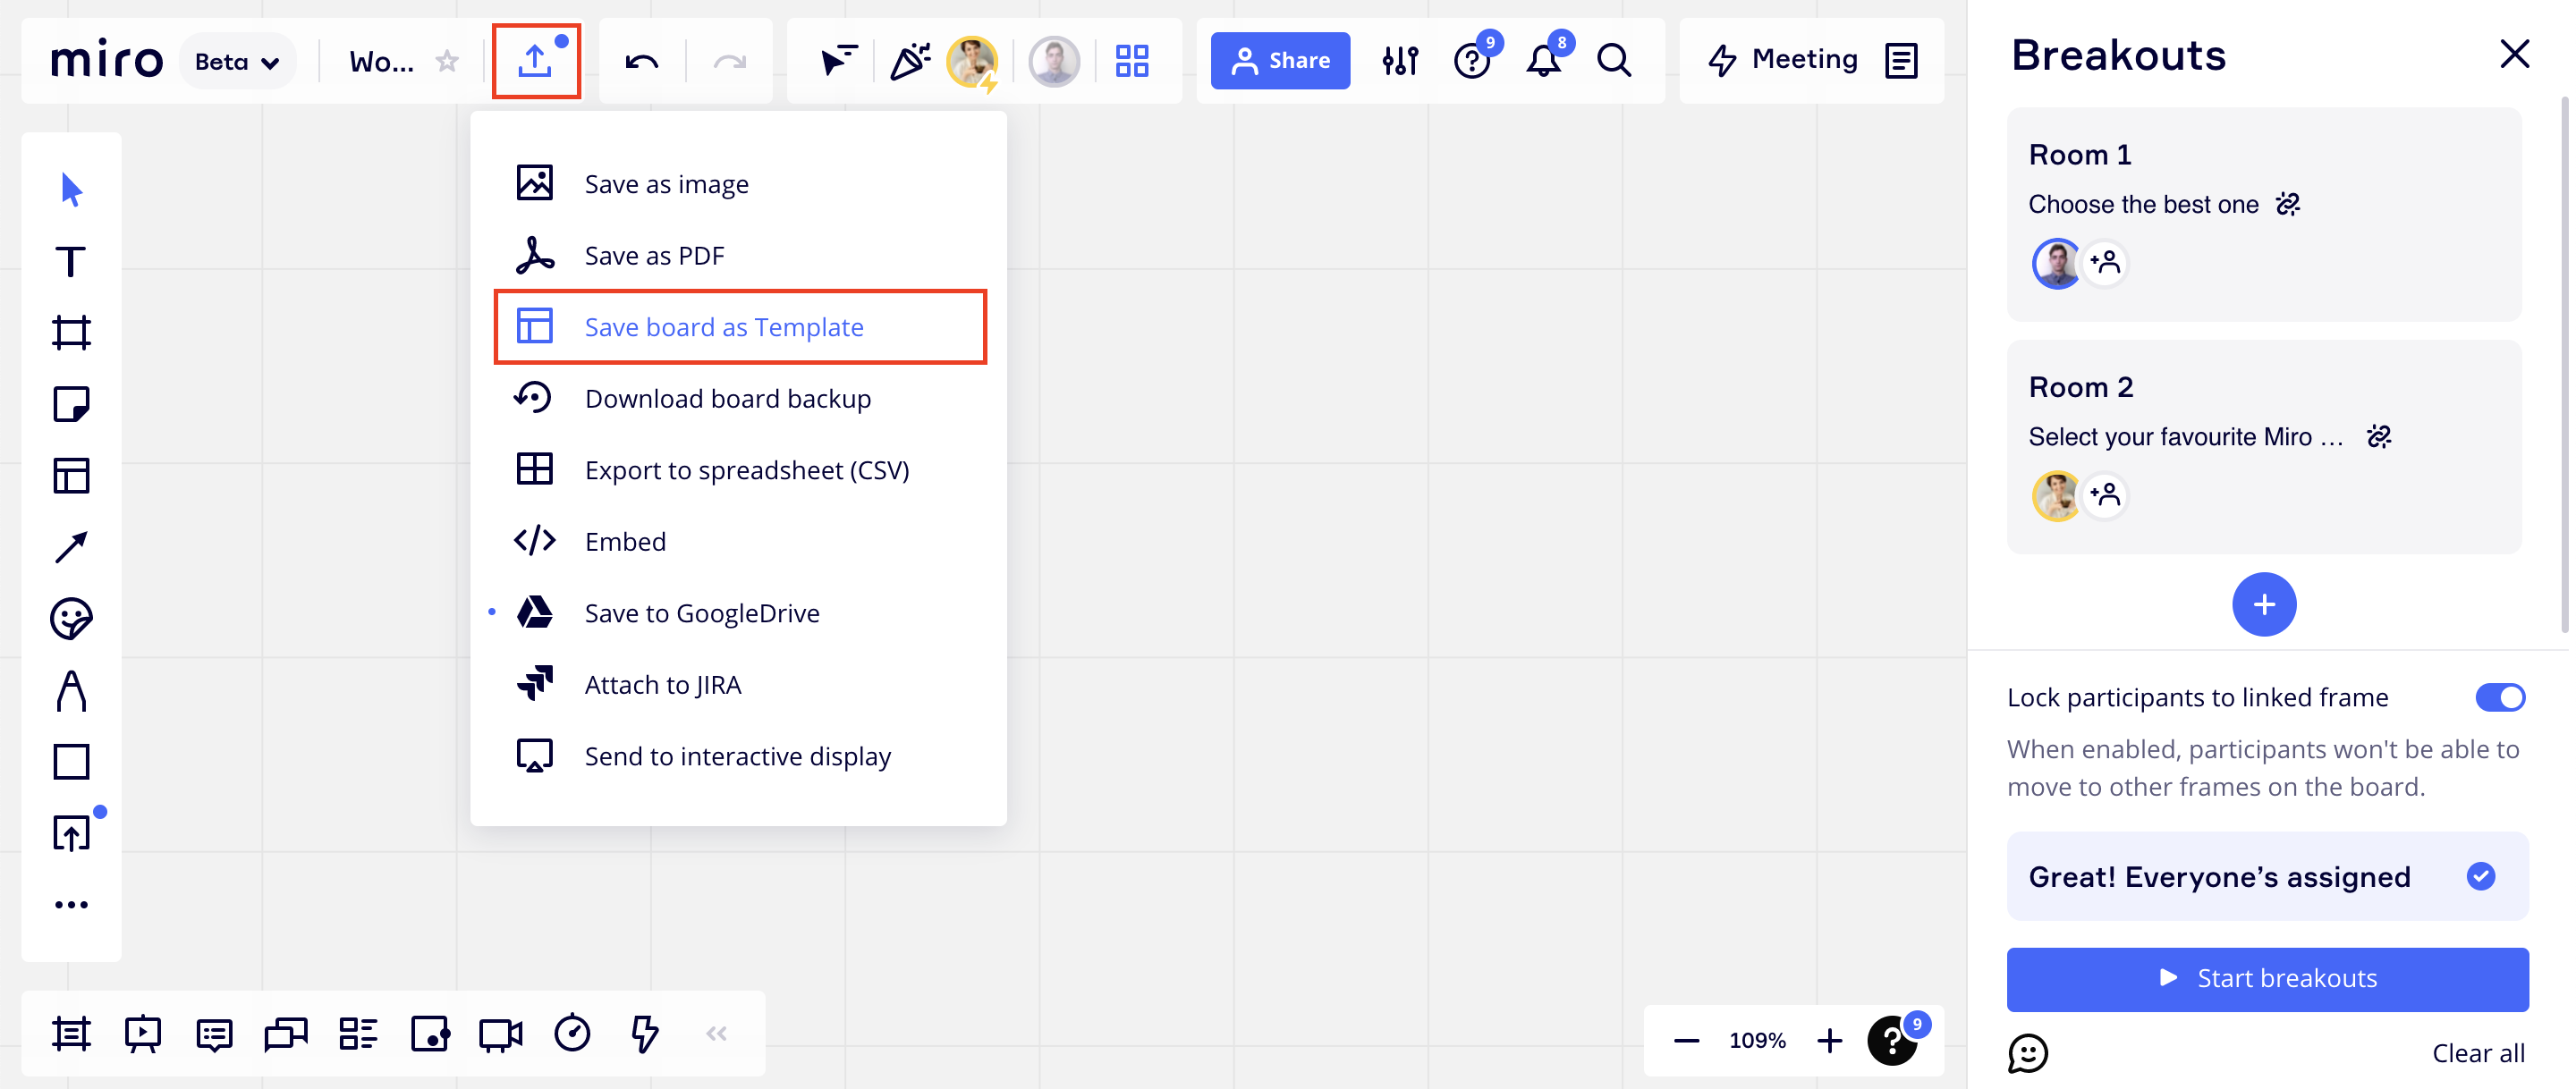2576x1089 pixels.
Task: Click the export board upload icon
Action: click(x=535, y=61)
